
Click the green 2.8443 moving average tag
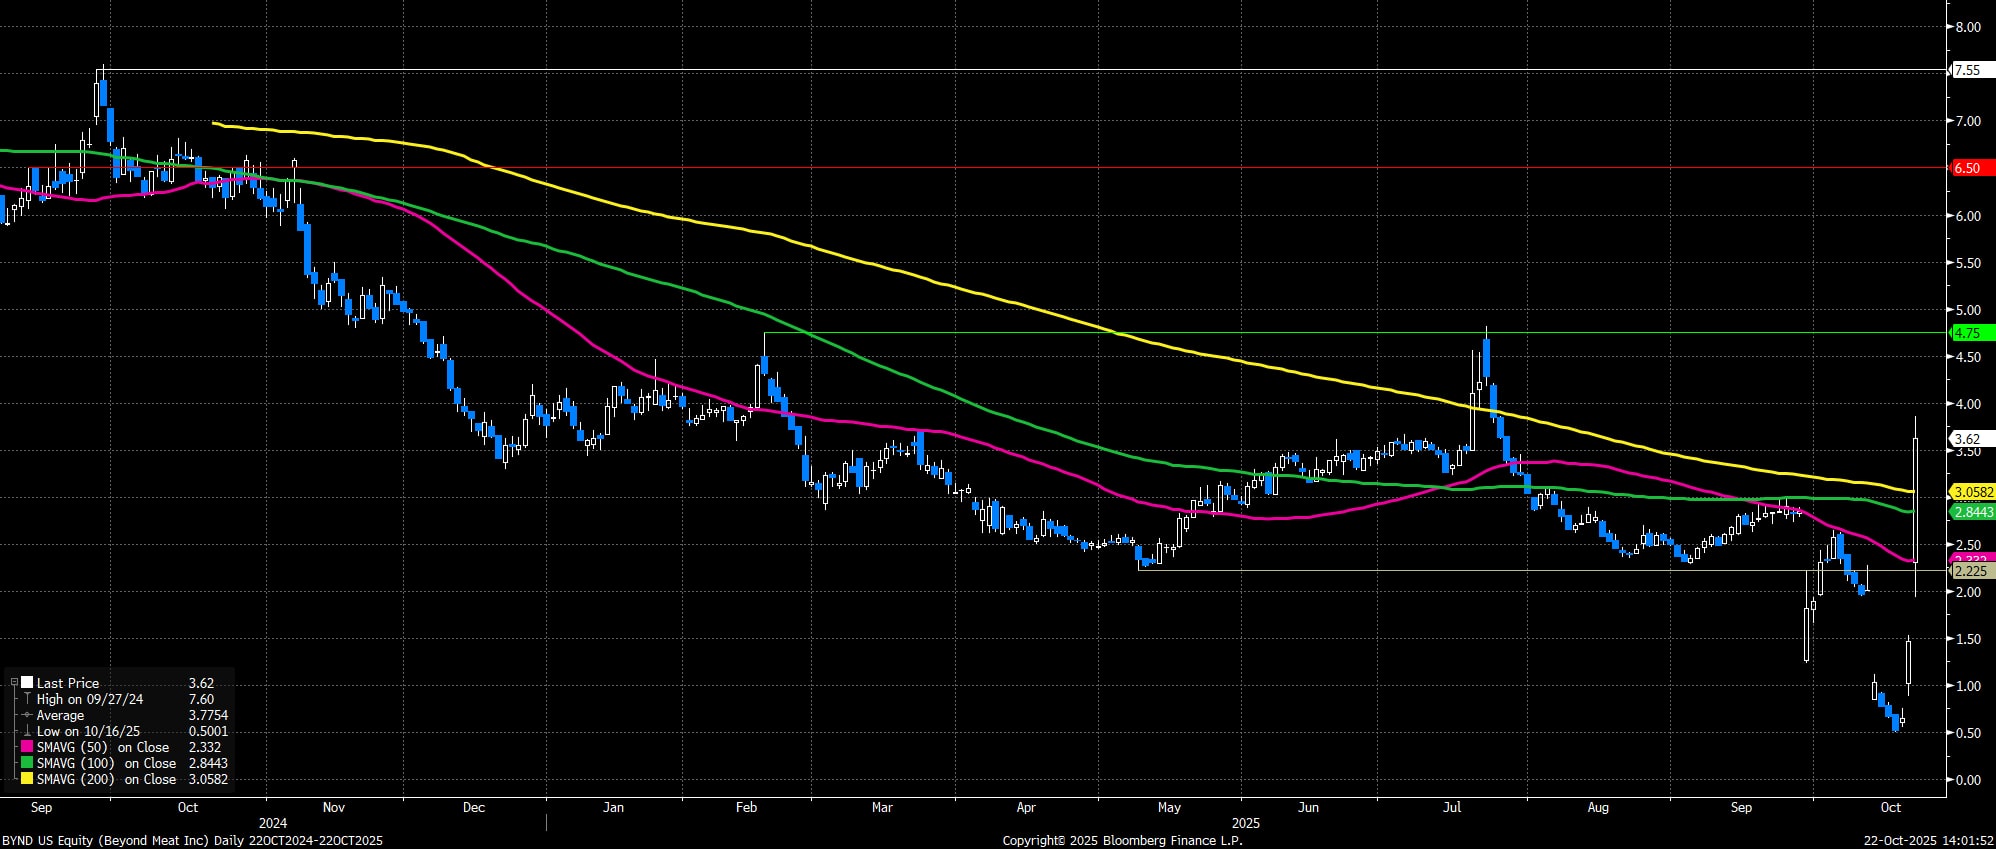1972,512
